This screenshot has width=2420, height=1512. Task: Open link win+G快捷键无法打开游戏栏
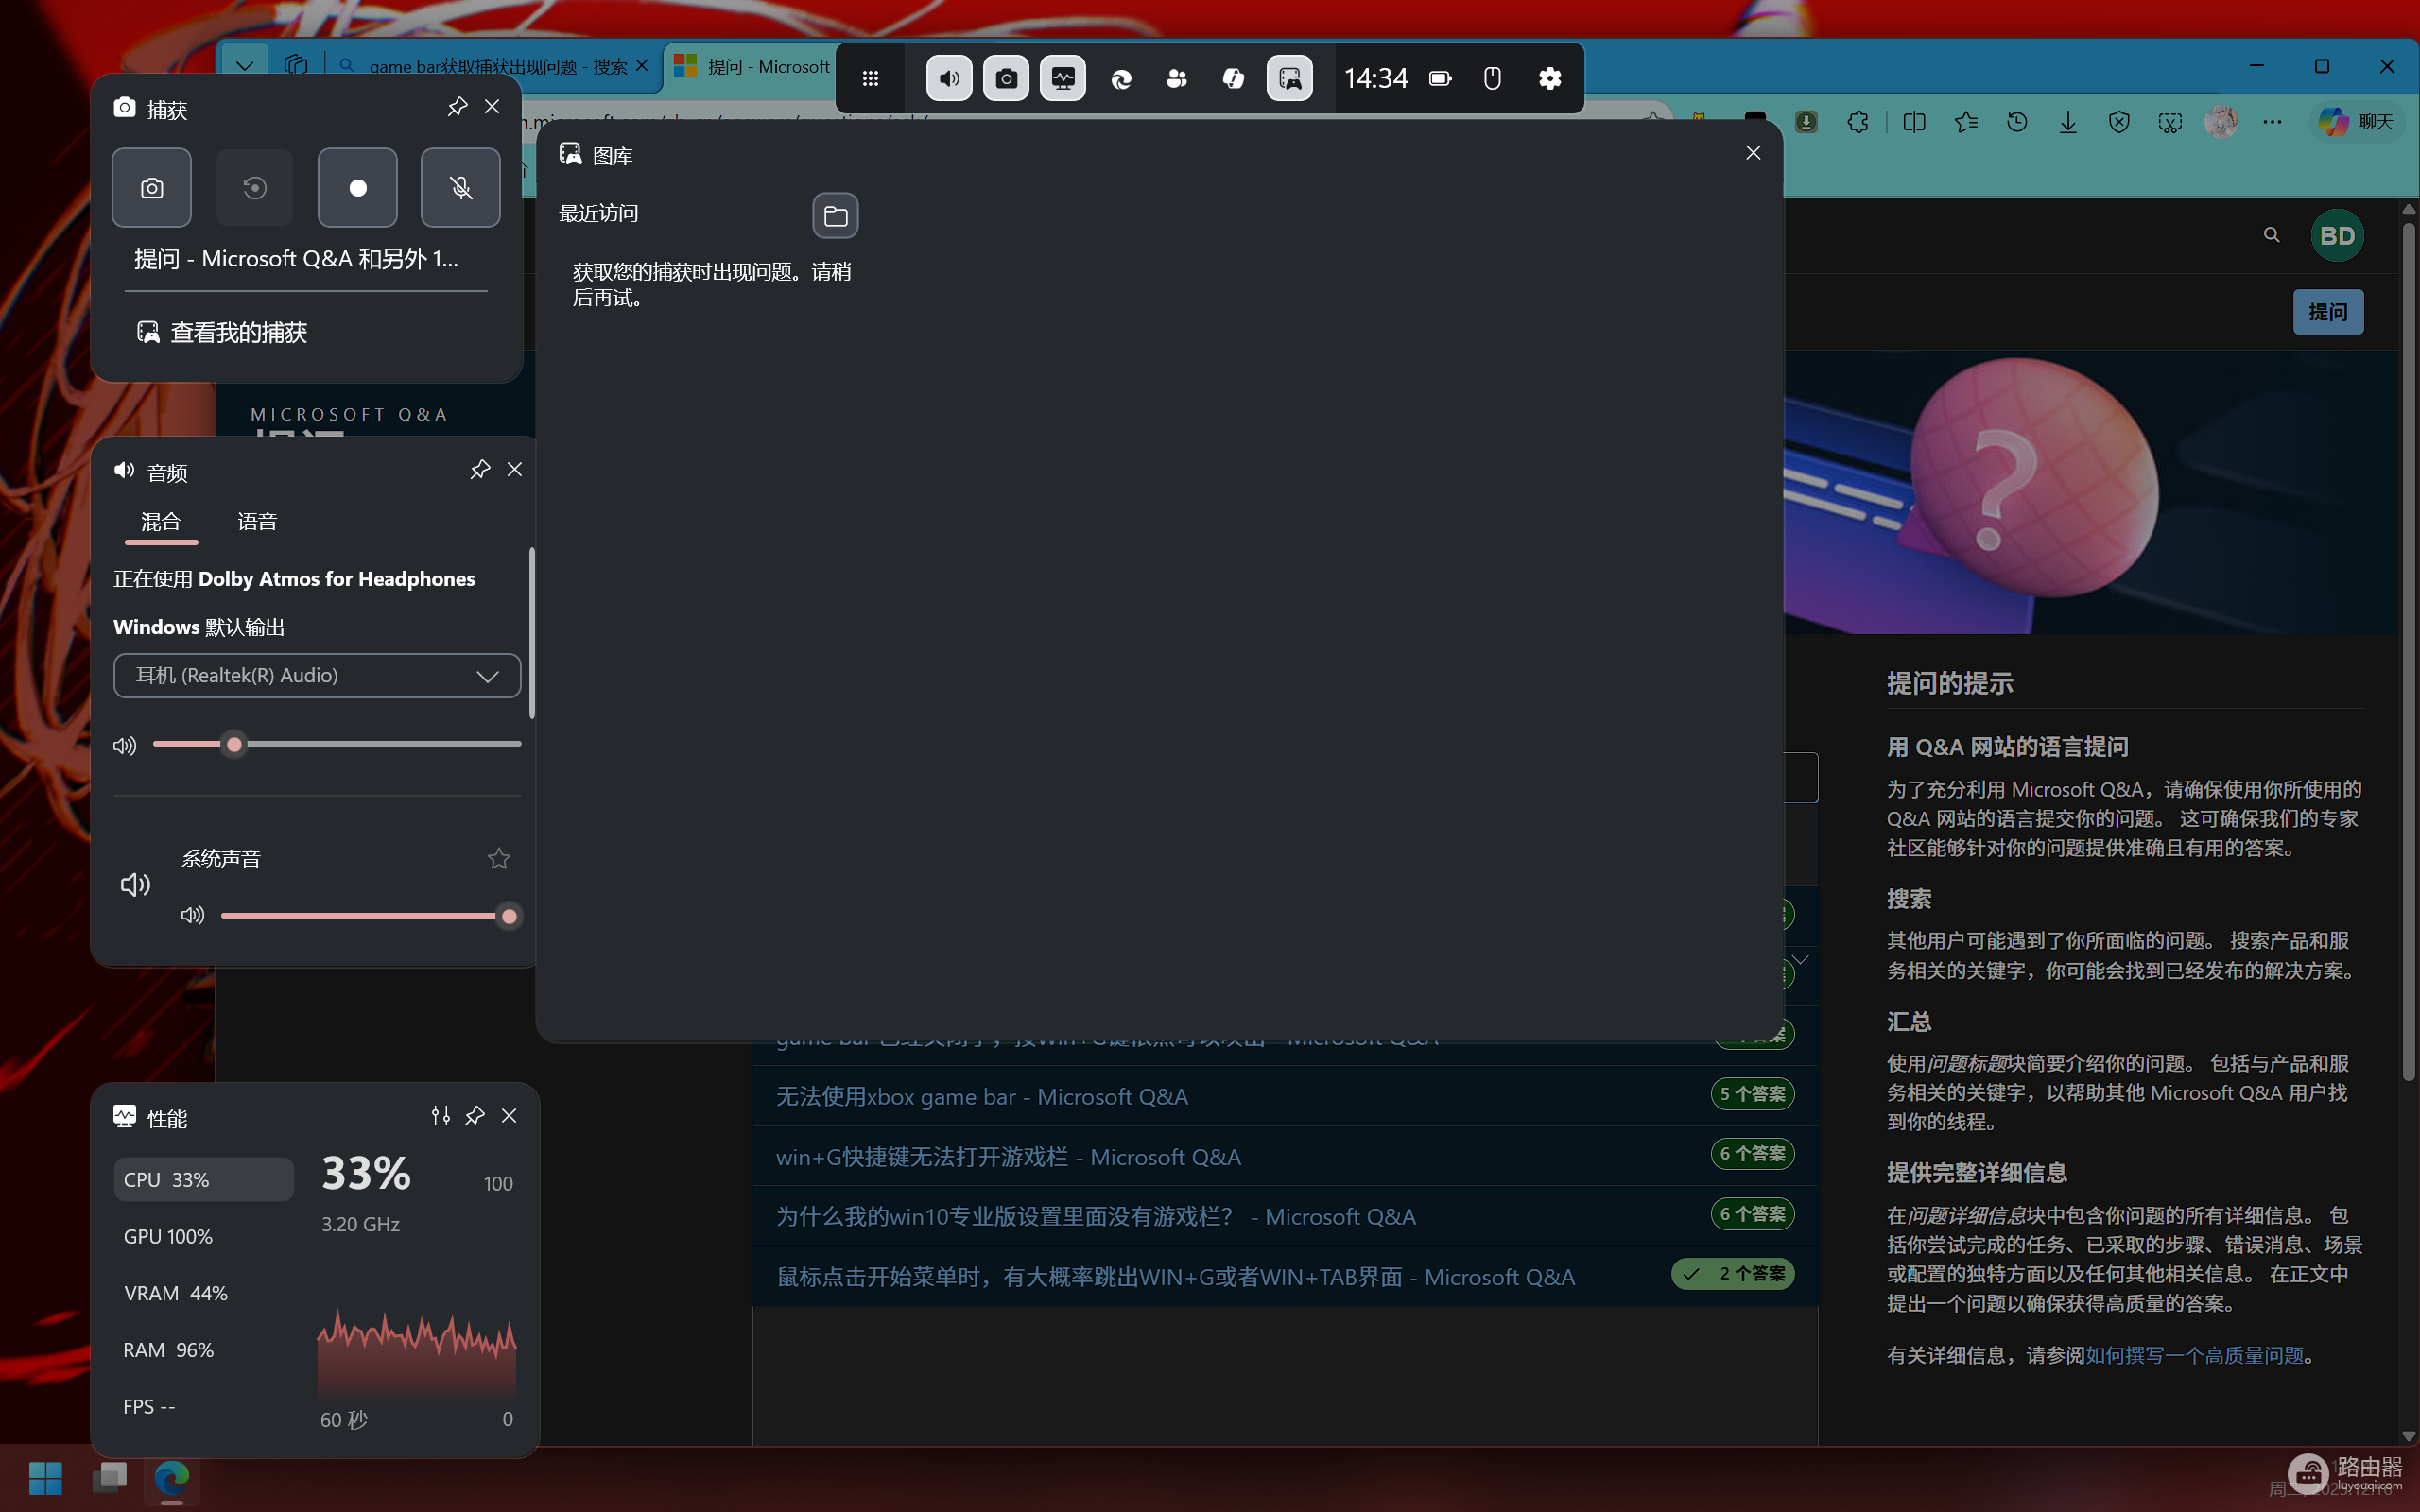point(1008,1157)
